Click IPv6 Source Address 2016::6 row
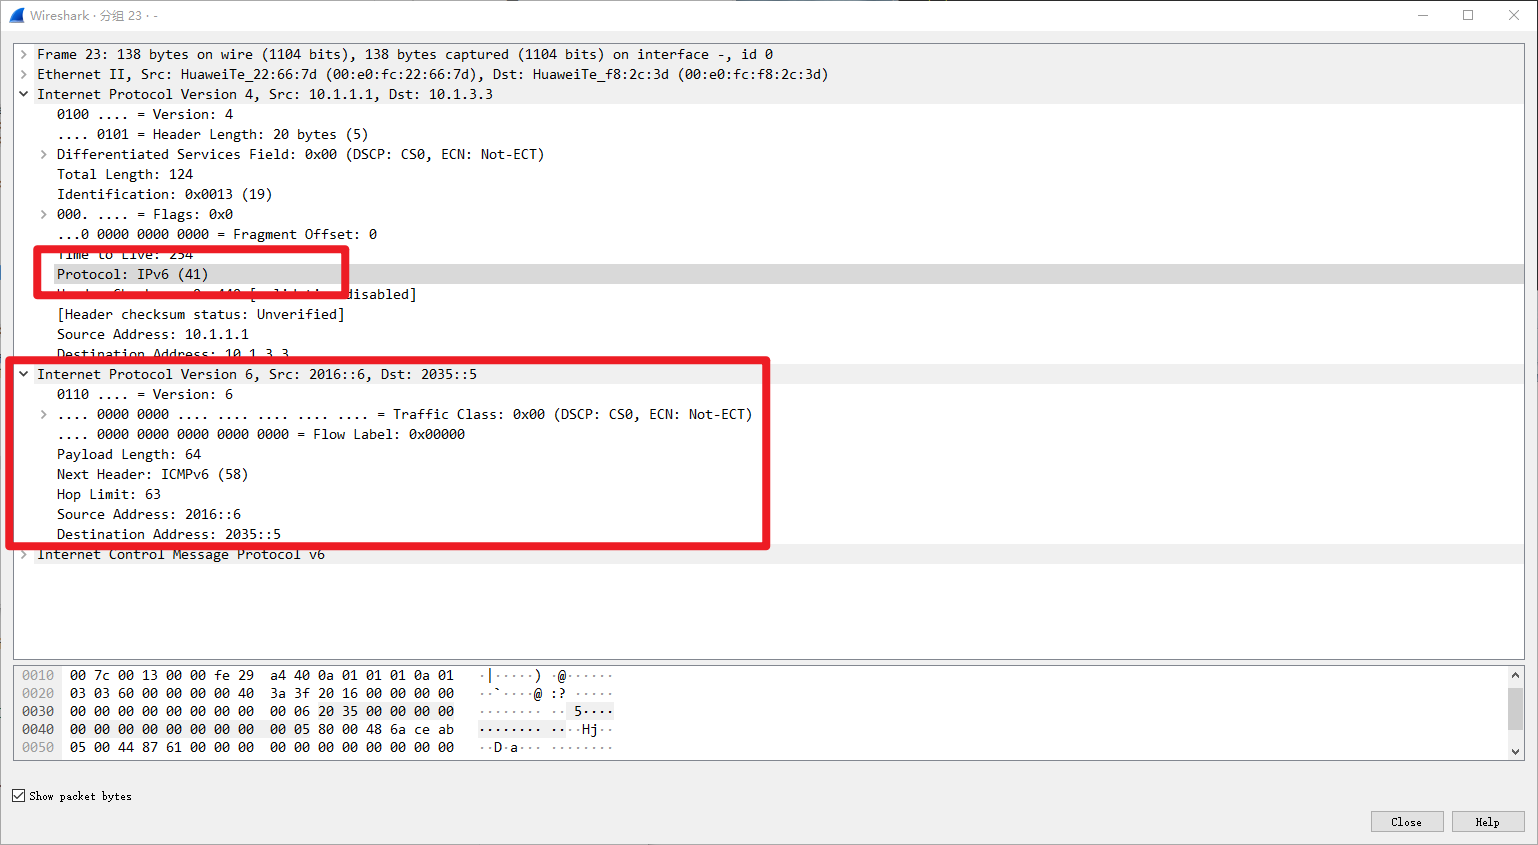The image size is (1538, 845). click(148, 515)
